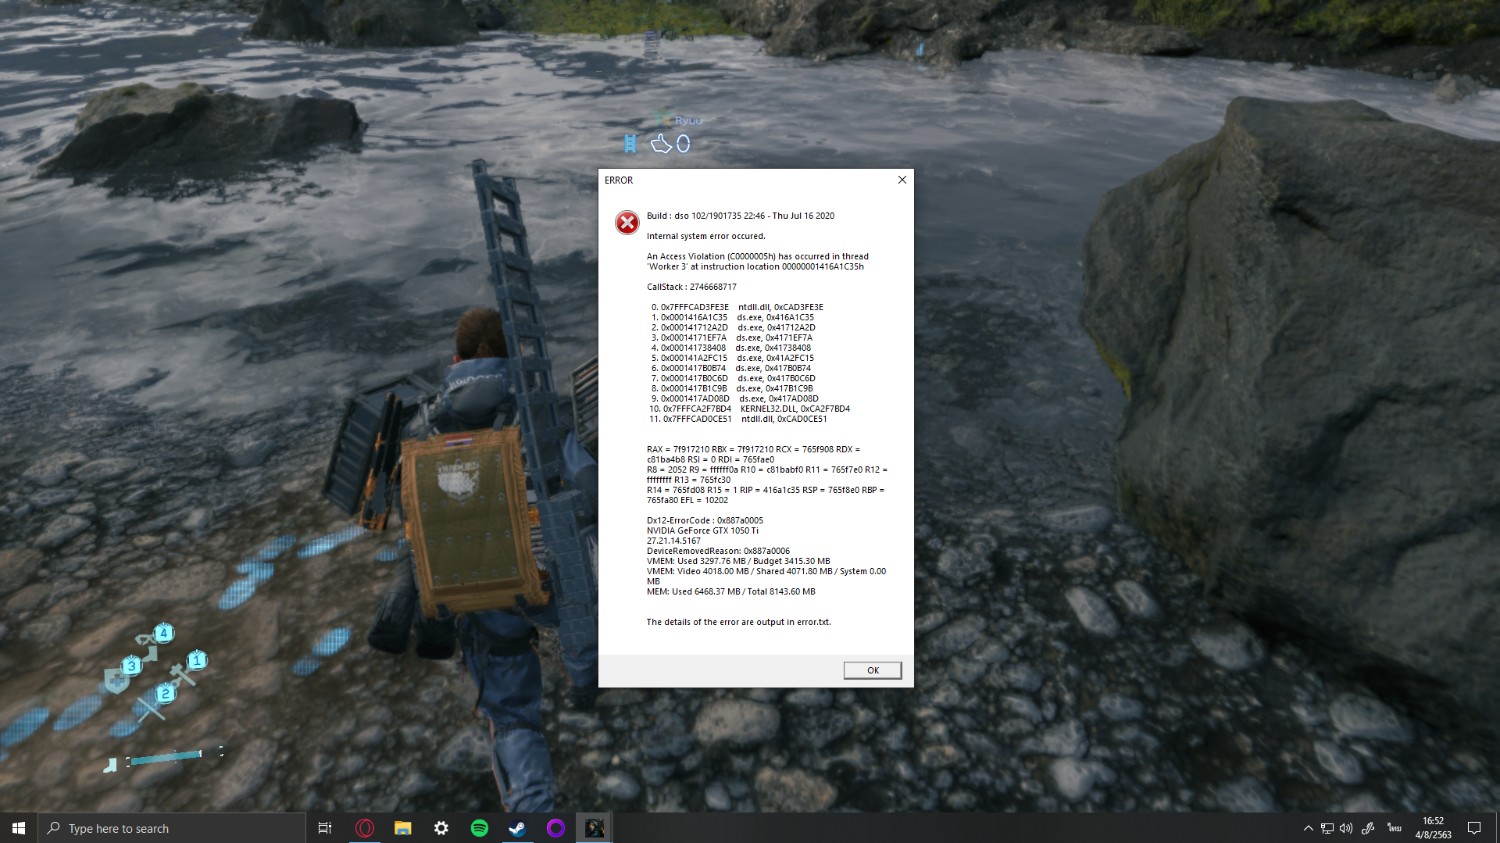Click the ERROR title text of dialog
This screenshot has width=1500, height=843.
tap(619, 180)
